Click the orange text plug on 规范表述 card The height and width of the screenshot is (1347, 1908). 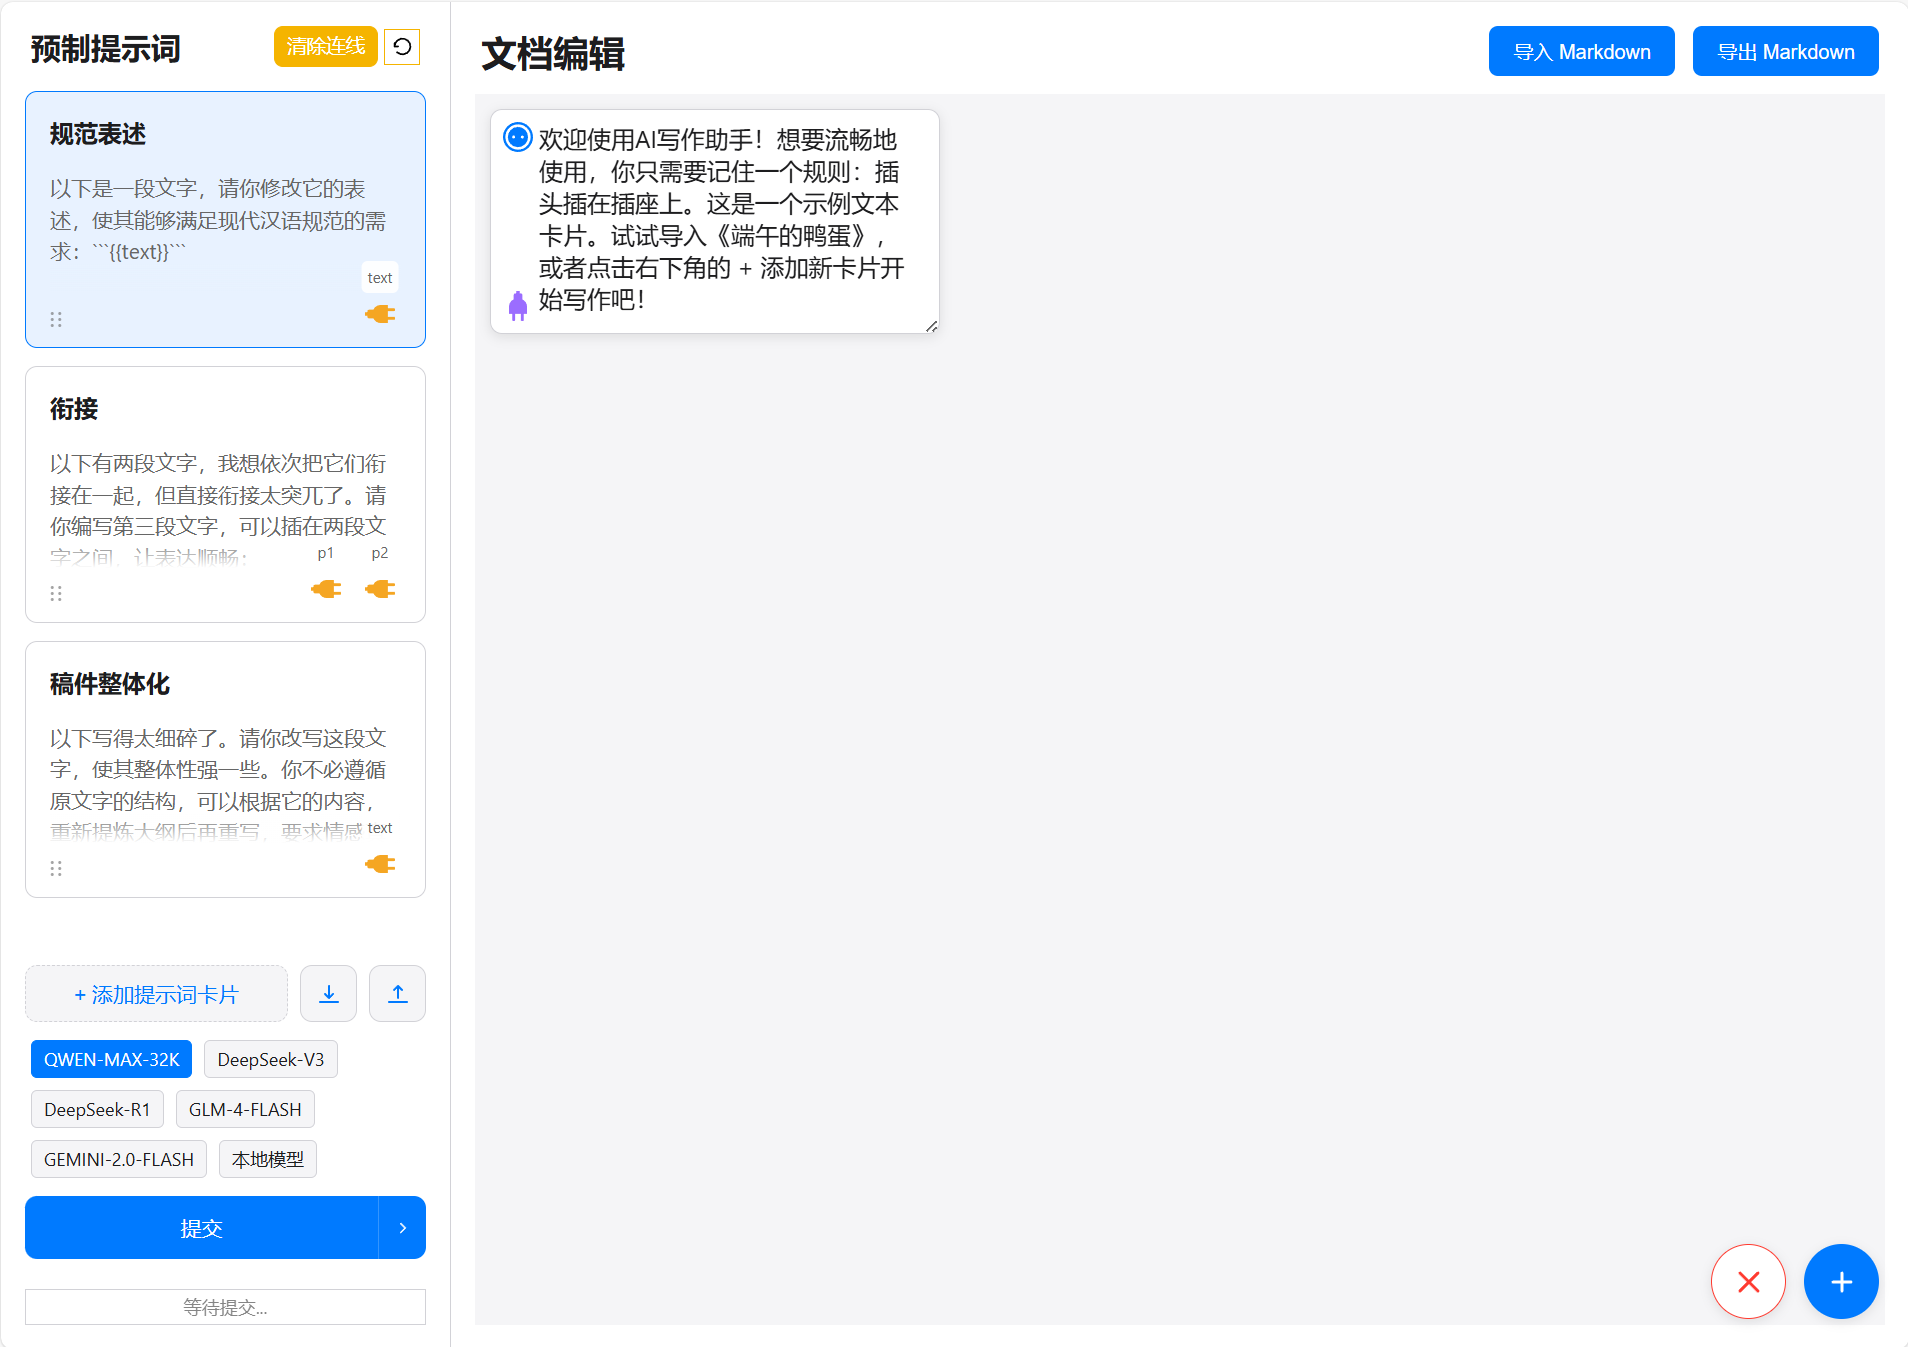pos(380,314)
